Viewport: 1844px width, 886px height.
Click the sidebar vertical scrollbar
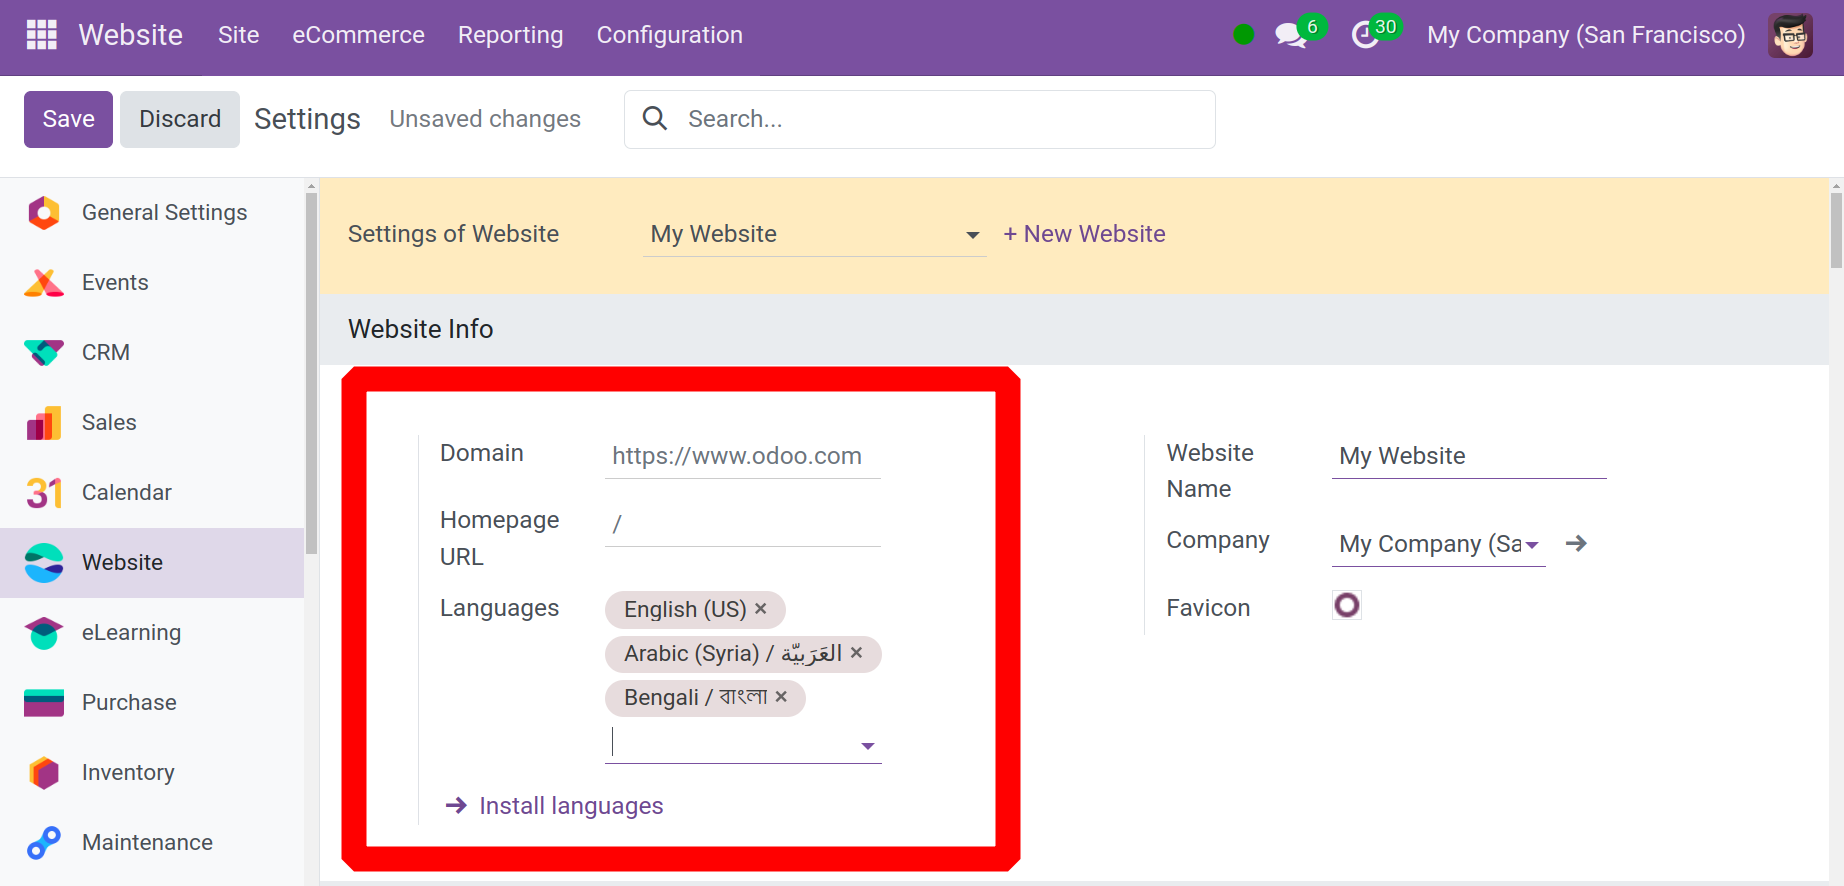point(311,370)
